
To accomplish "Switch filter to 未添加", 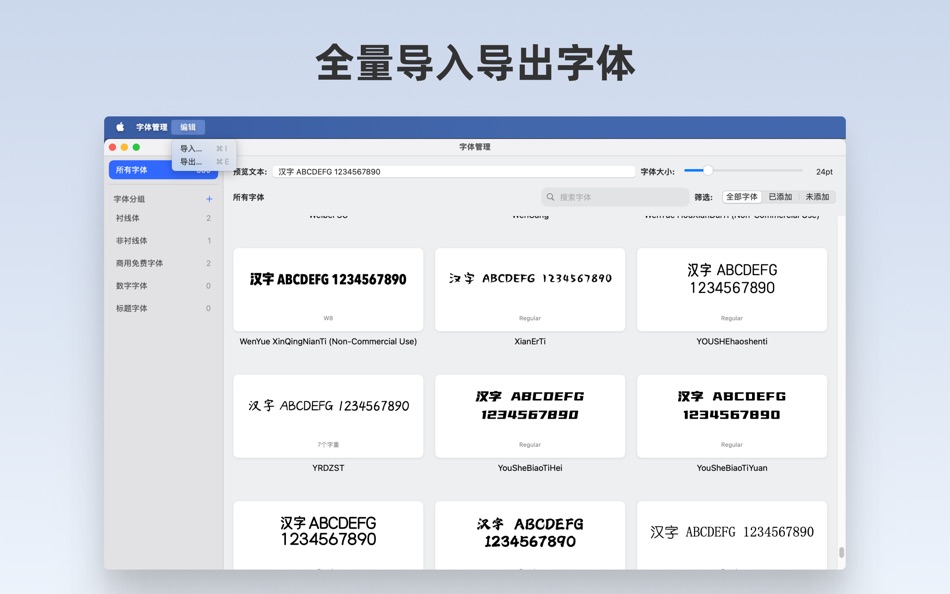I will [x=817, y=196].
